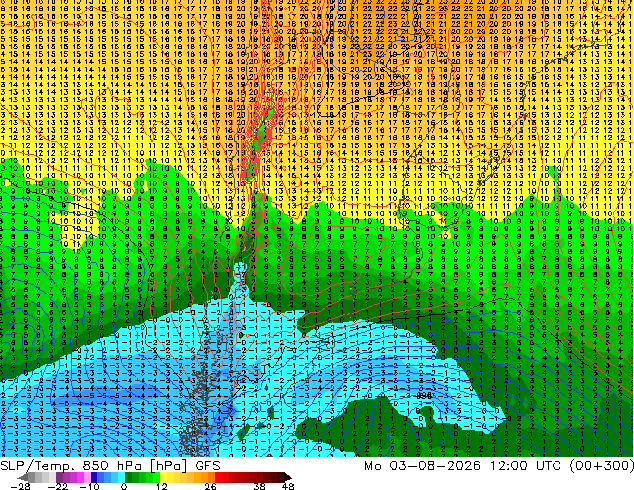This screenshot has height=490, width=634.
Task: Click the "26" label on the color scale
Action: tap(210, 486)
